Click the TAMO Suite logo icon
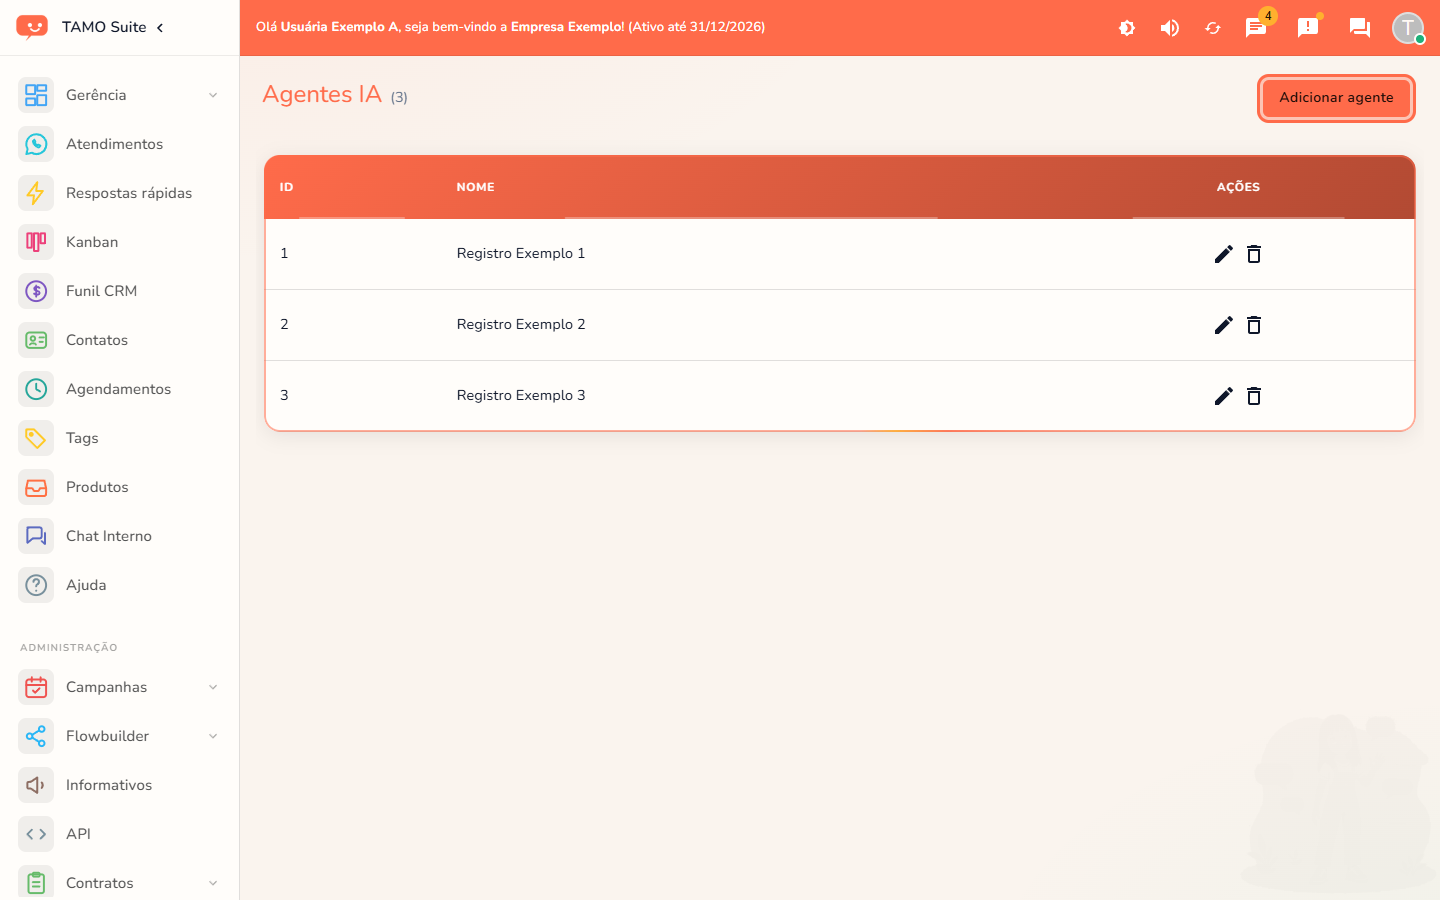 click(x=32, y=27)
